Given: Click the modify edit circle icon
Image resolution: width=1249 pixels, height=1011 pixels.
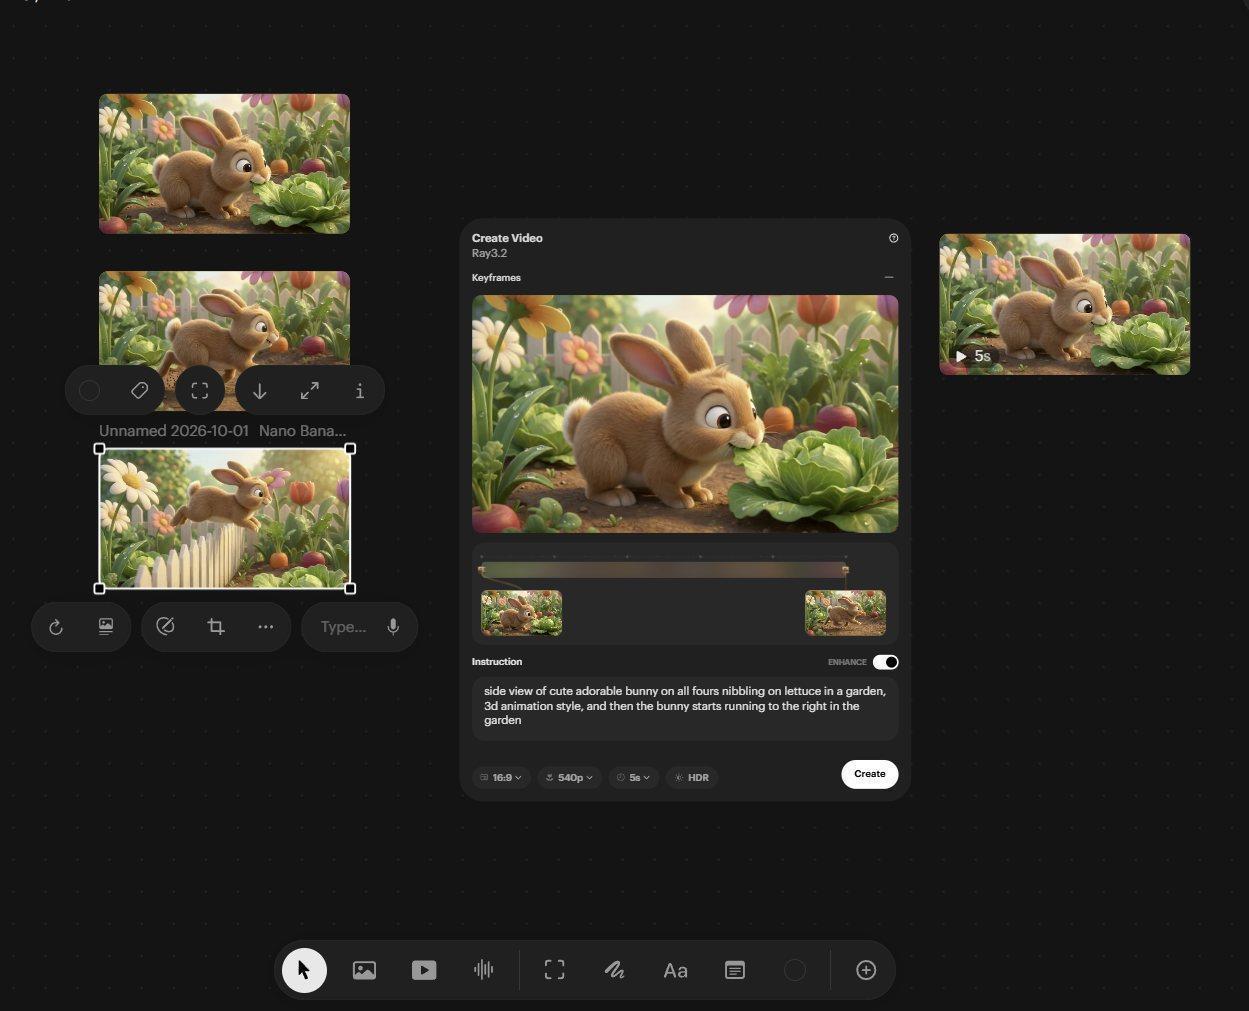Looking at the screenshot, I should click(166, 627).
